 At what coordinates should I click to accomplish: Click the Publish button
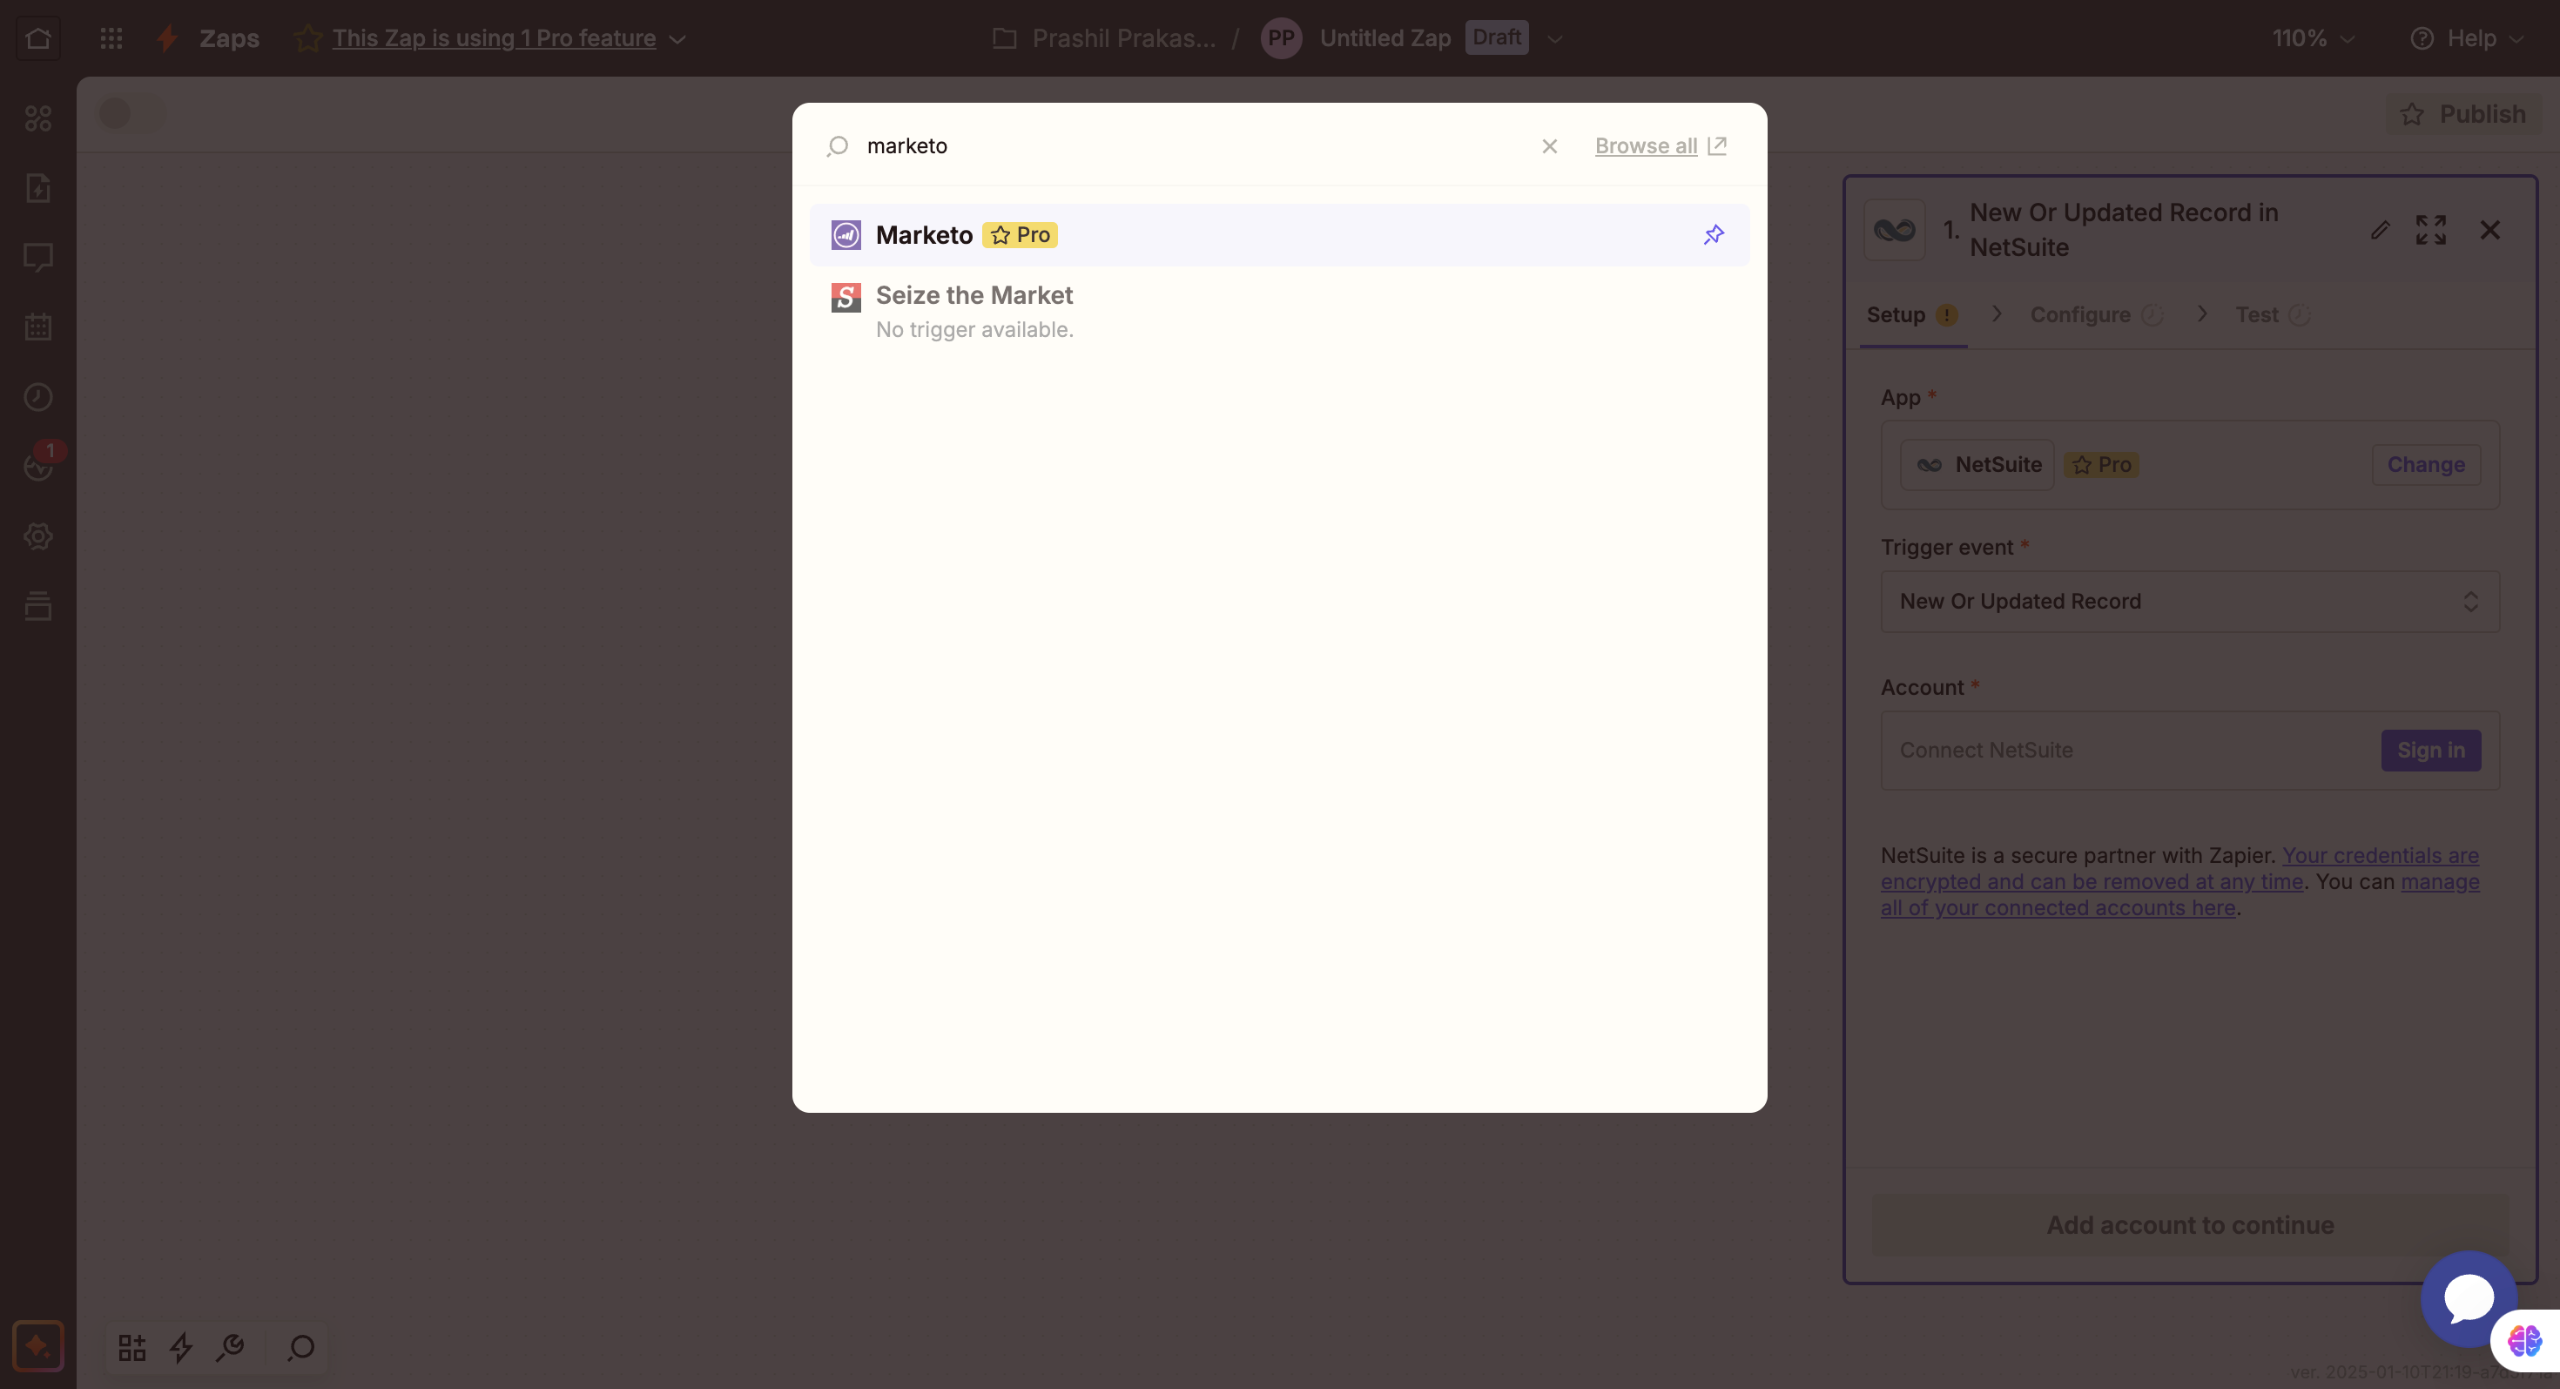2463,114
